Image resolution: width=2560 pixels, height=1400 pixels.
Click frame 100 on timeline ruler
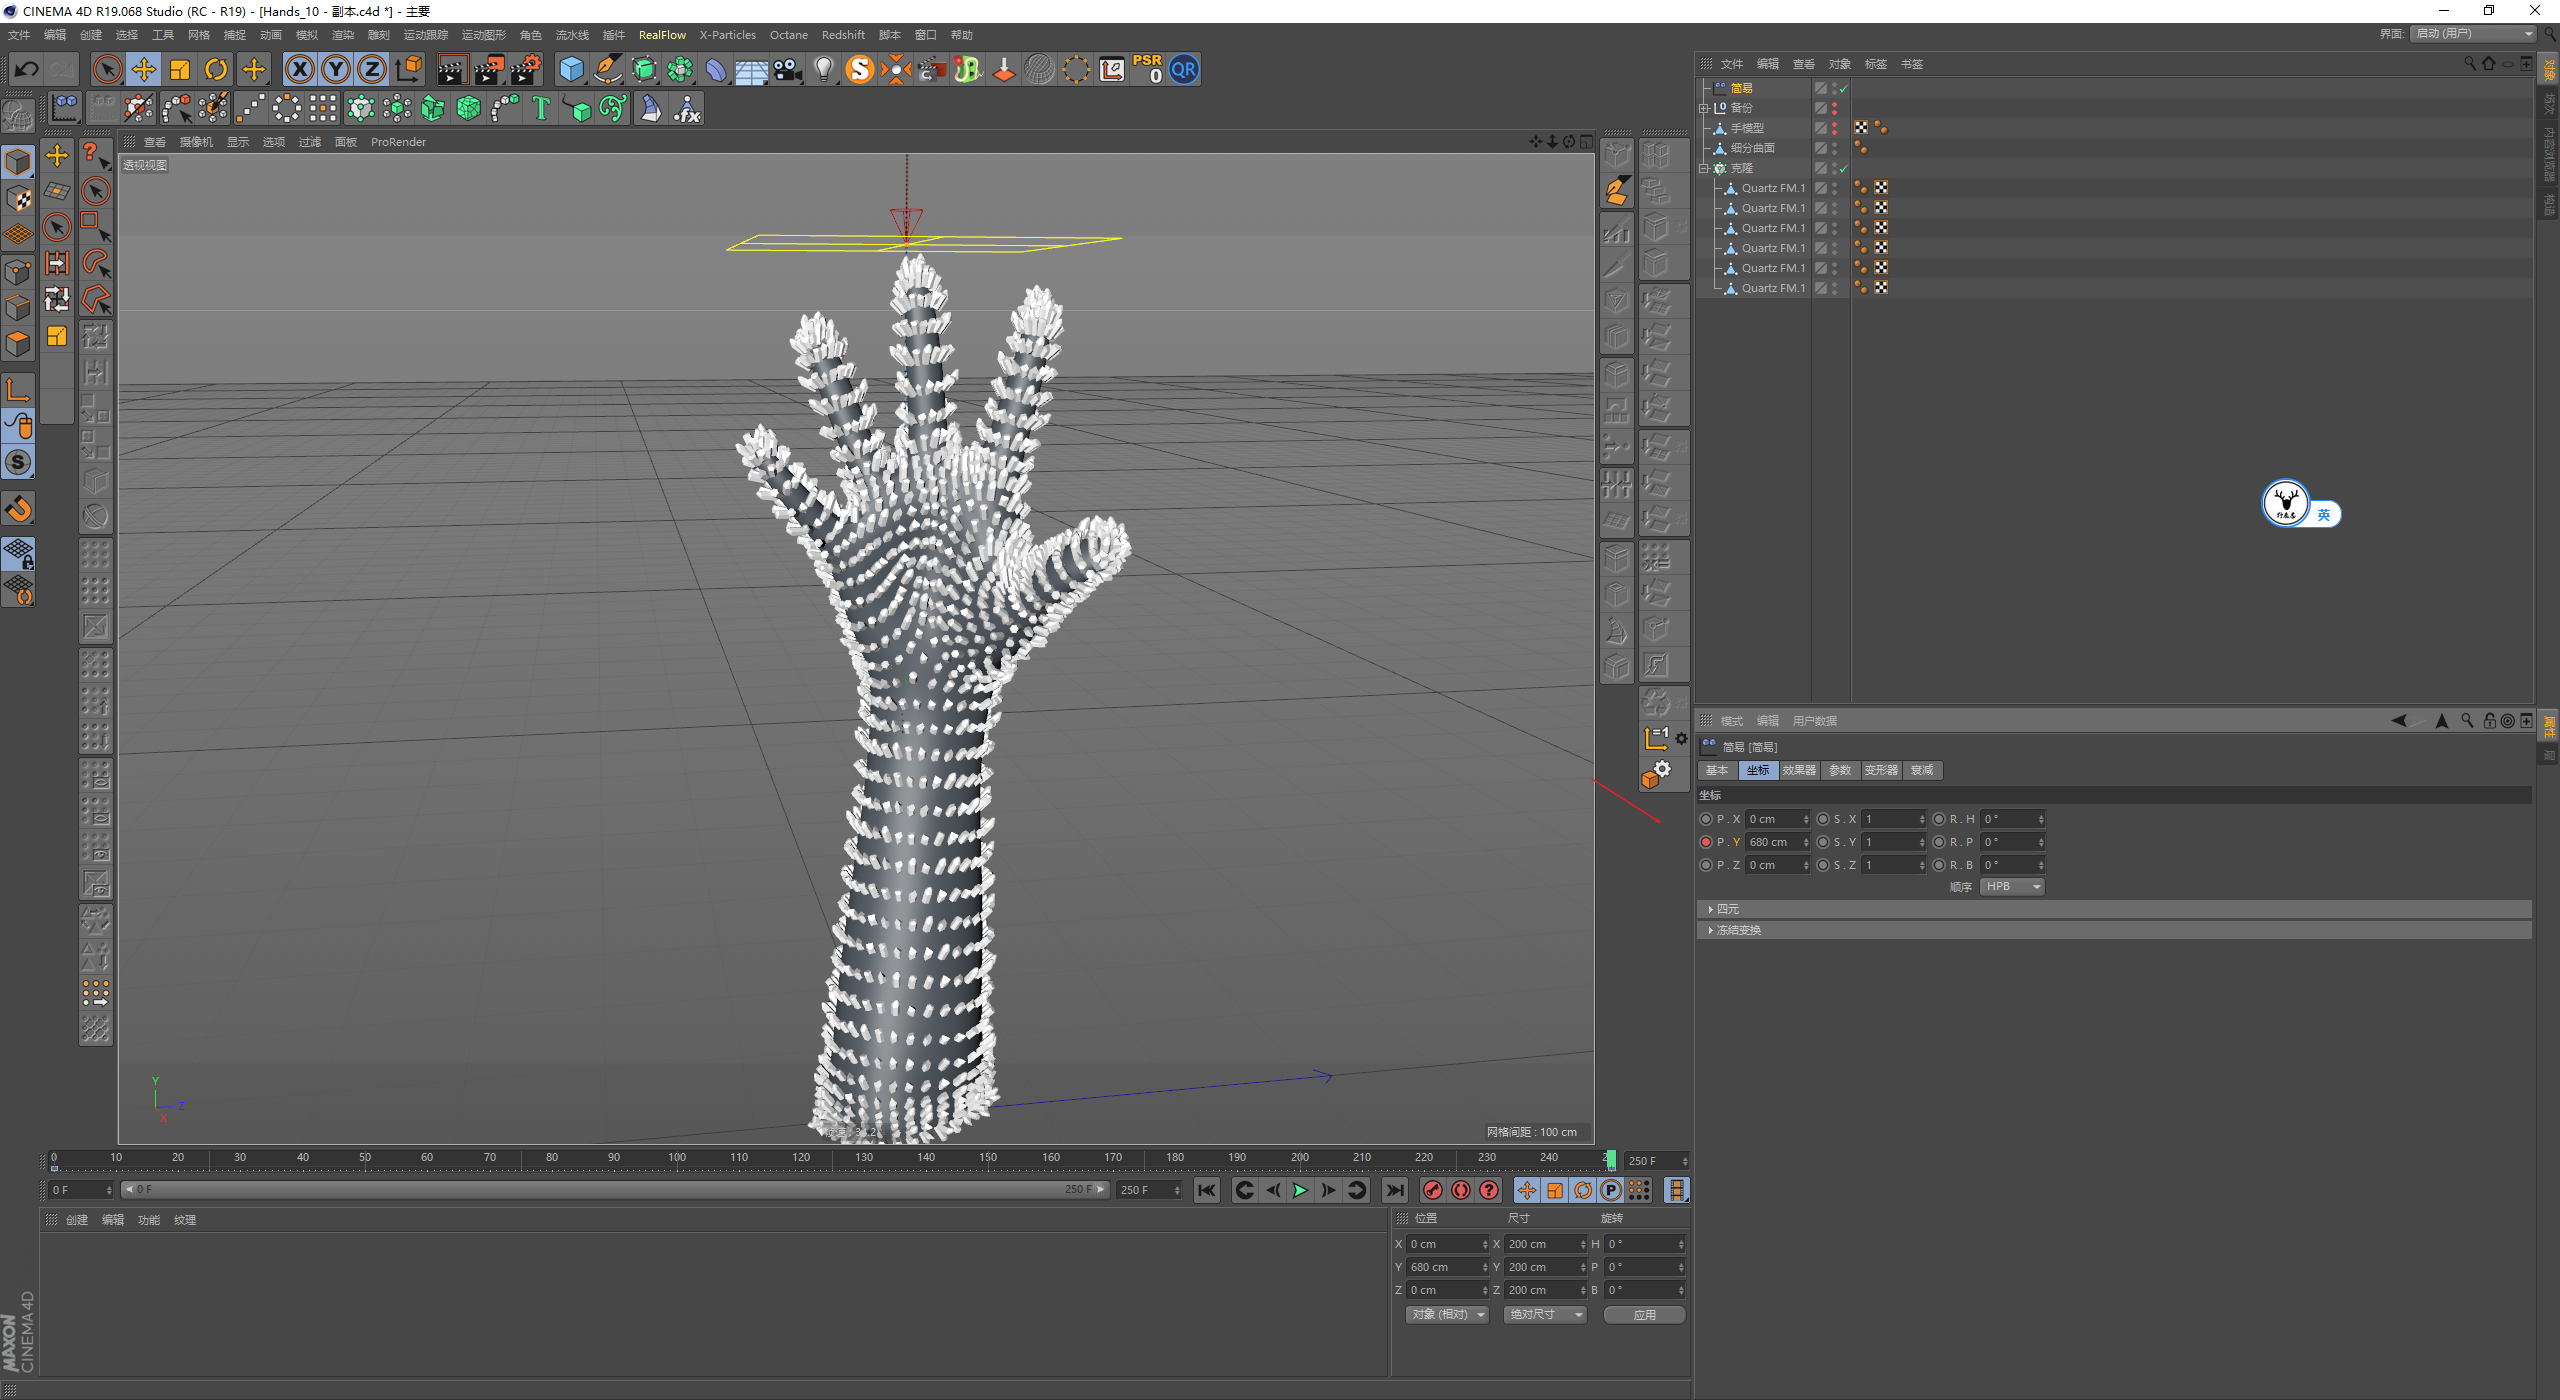point(677,1159)
